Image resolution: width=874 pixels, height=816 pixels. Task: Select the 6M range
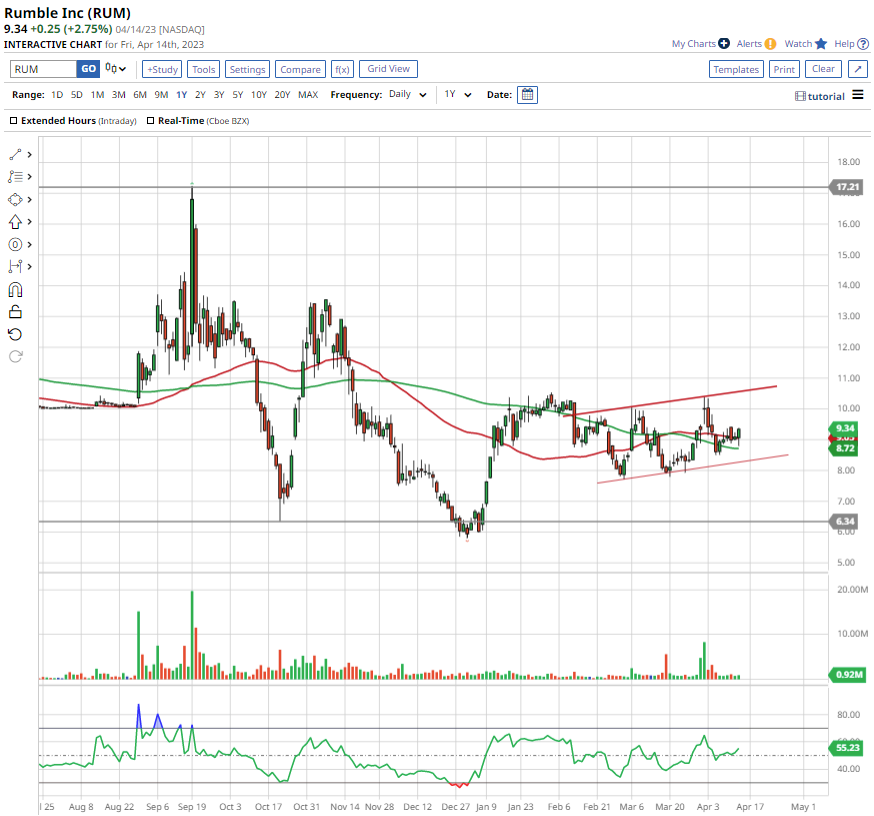(x=140, y=95)
